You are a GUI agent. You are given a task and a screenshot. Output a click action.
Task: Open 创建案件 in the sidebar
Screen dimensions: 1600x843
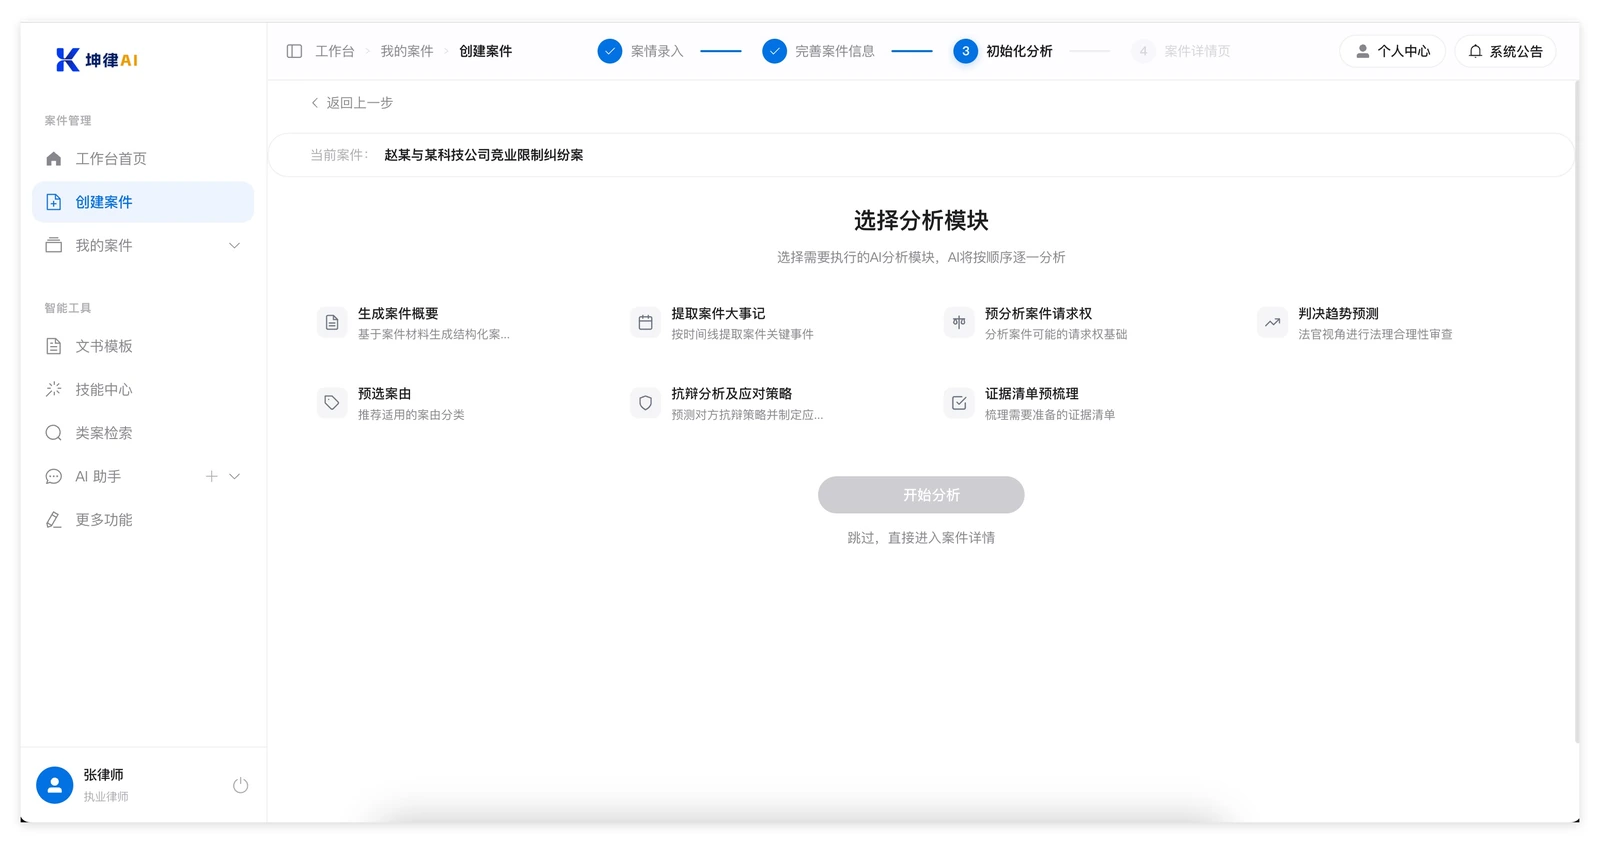tap(143, 202)
